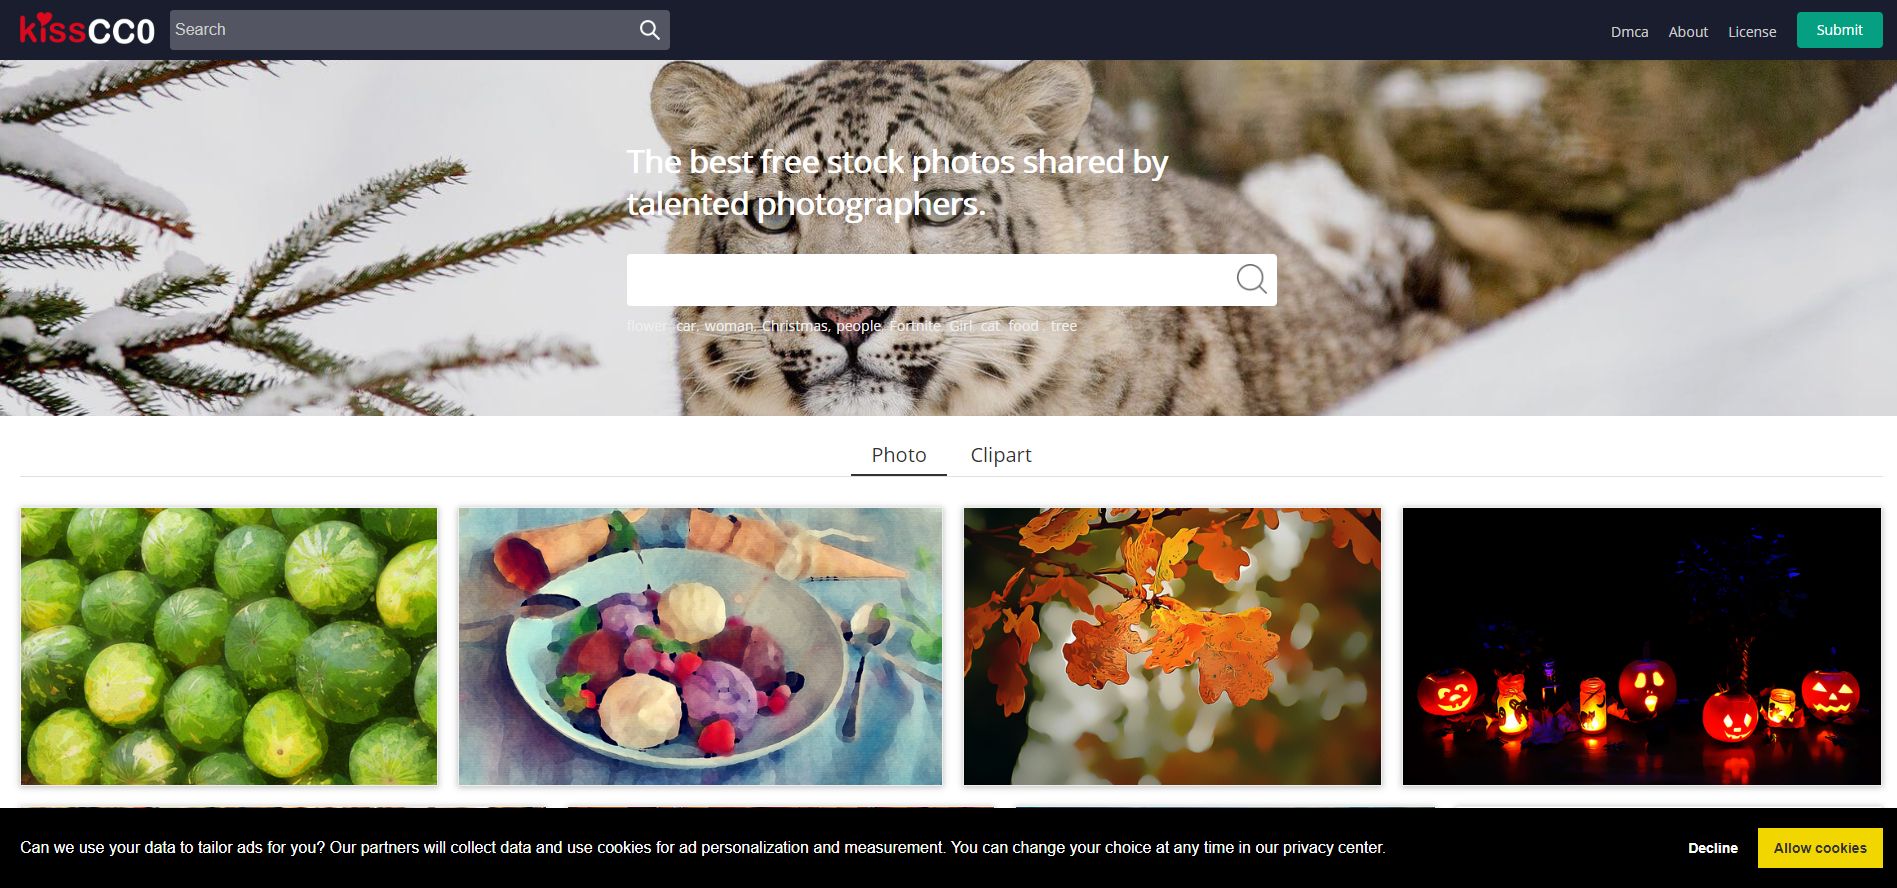Open the About page
Viewport: 1897px width, 888px height.
coord(1688,31)
